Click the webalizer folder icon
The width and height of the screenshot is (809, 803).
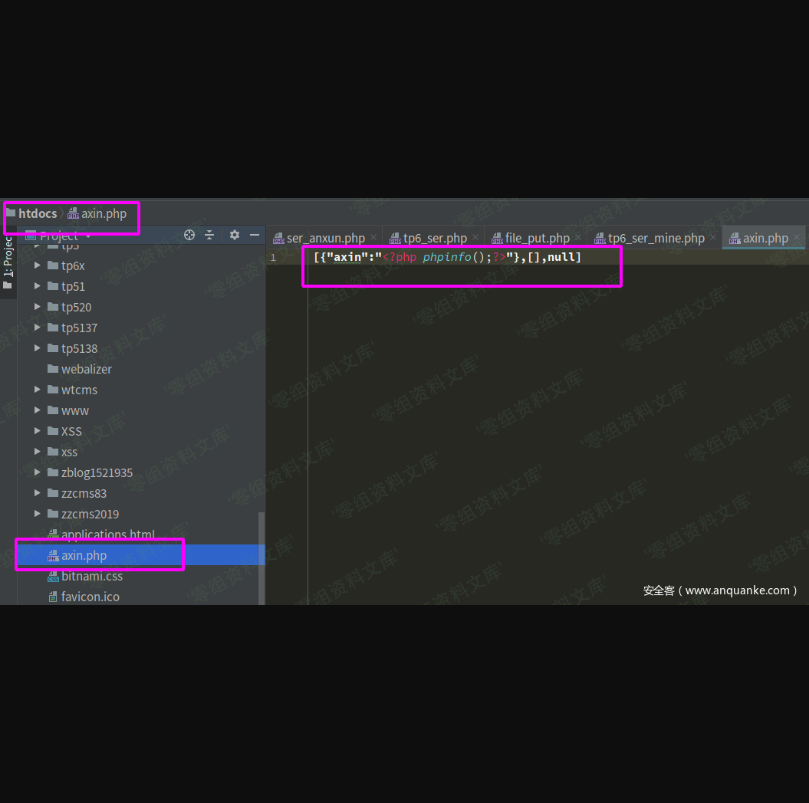[x=52, y=369]
